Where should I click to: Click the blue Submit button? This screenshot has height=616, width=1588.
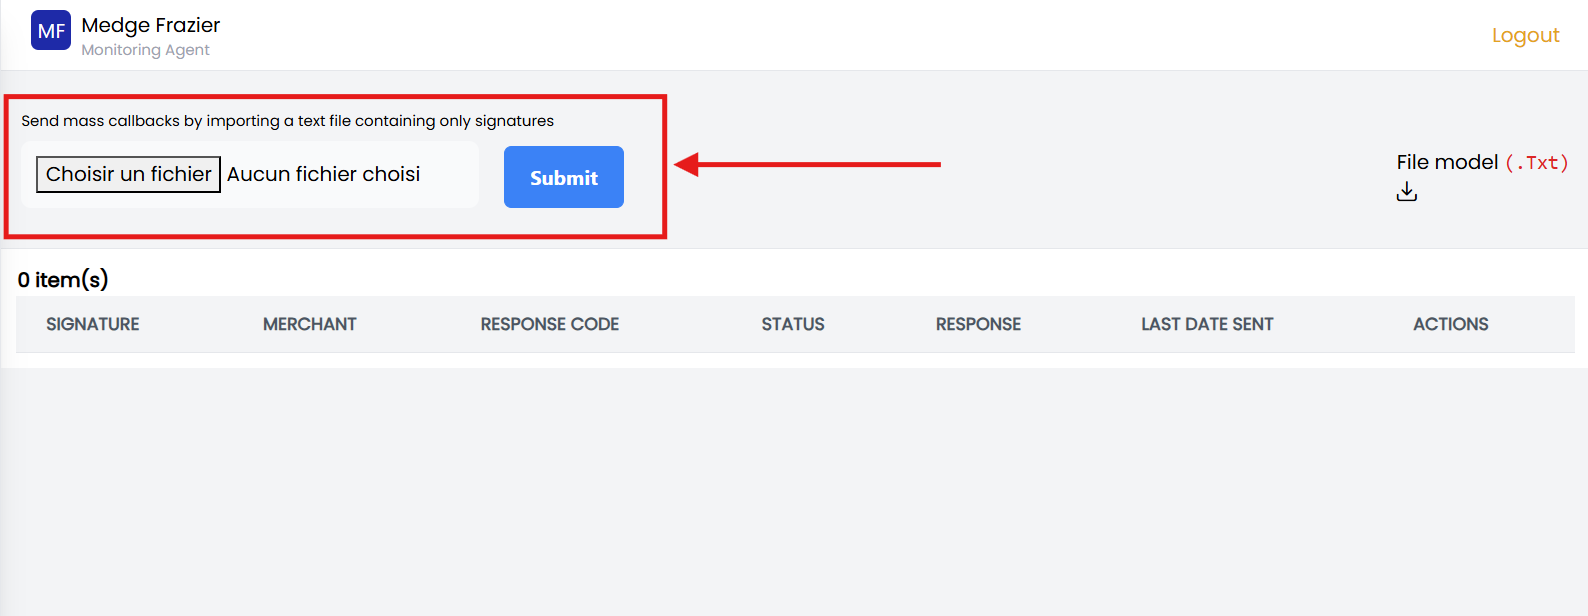pyautogui.click(x=563, y=177)
